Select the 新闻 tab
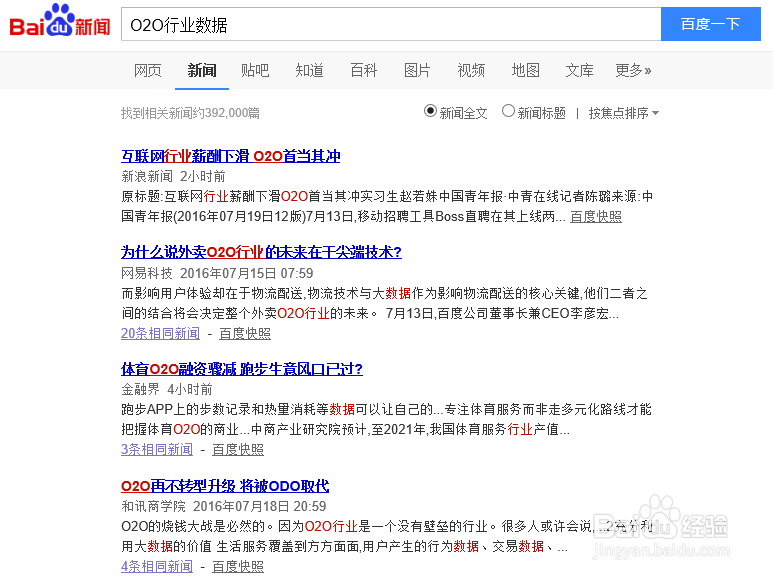 [202, 71]
